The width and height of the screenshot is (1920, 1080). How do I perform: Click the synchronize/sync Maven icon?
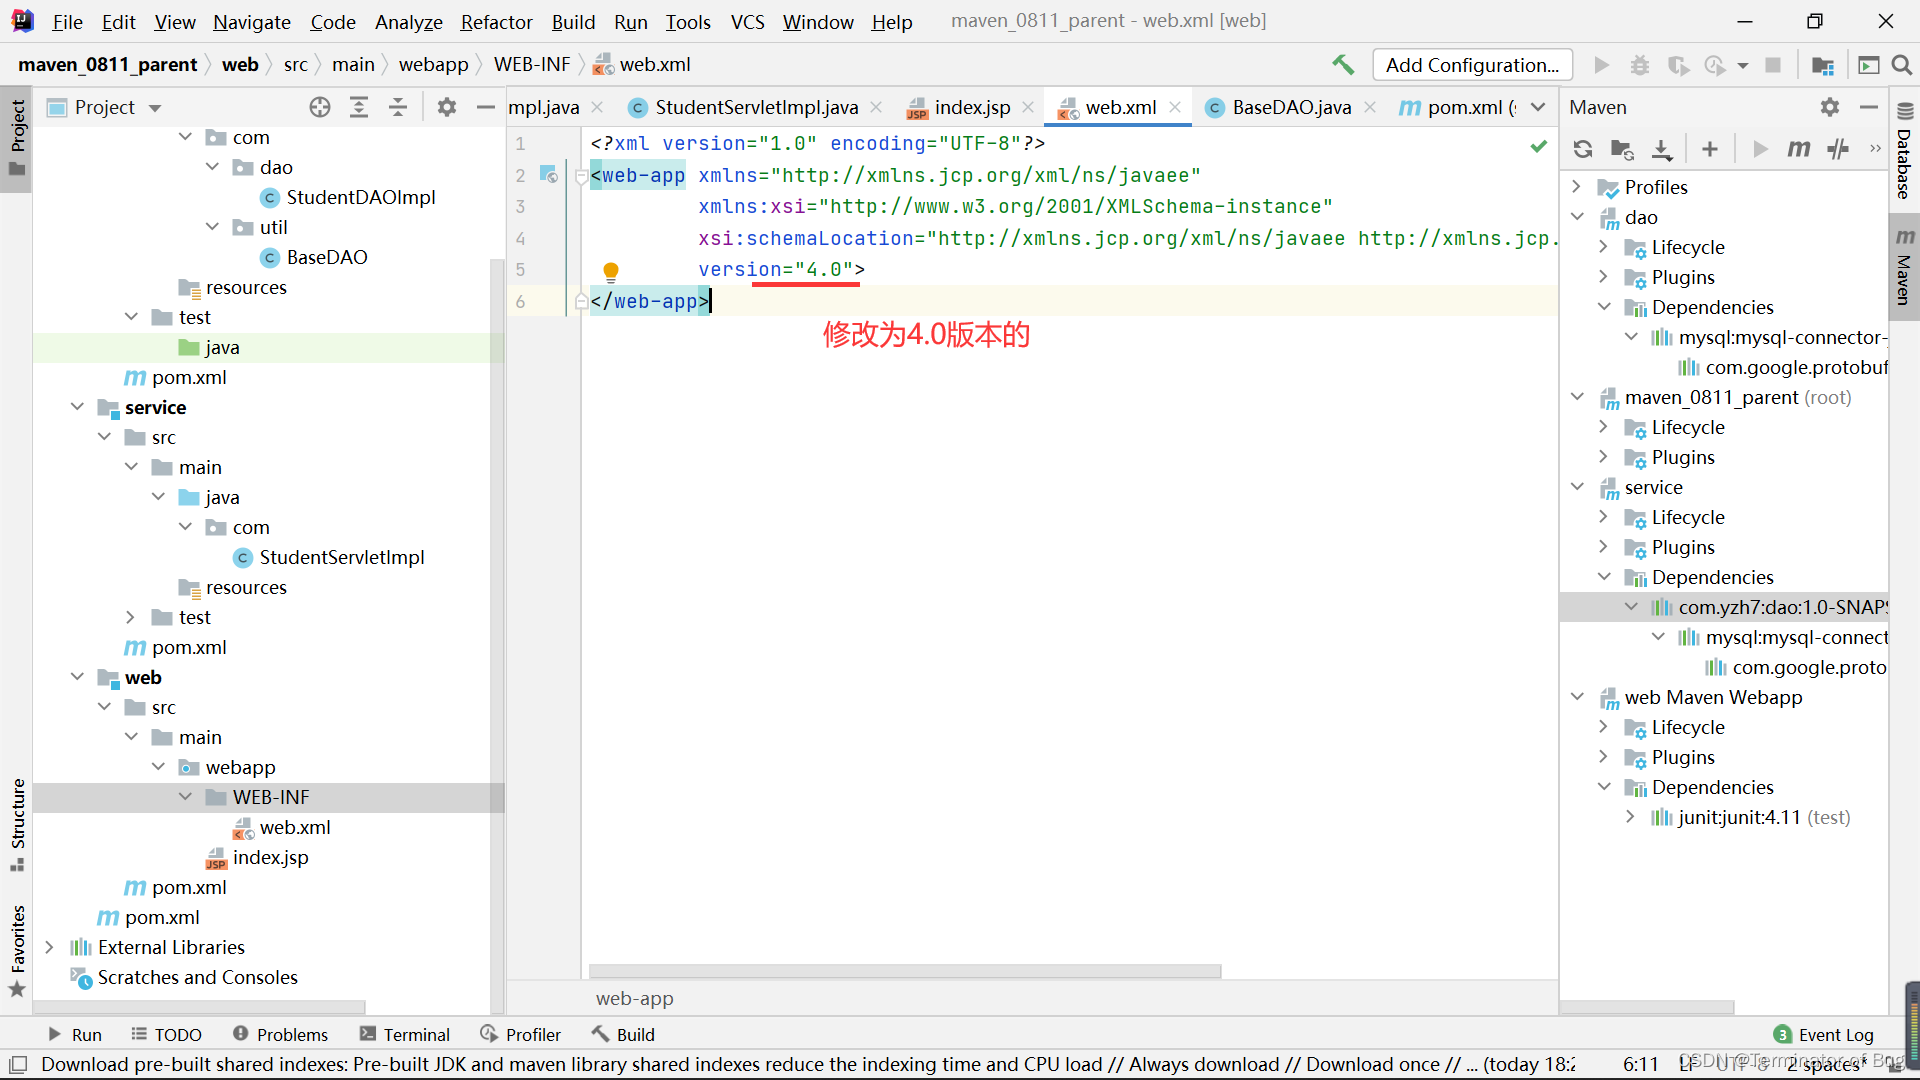tap(1584, 148)
